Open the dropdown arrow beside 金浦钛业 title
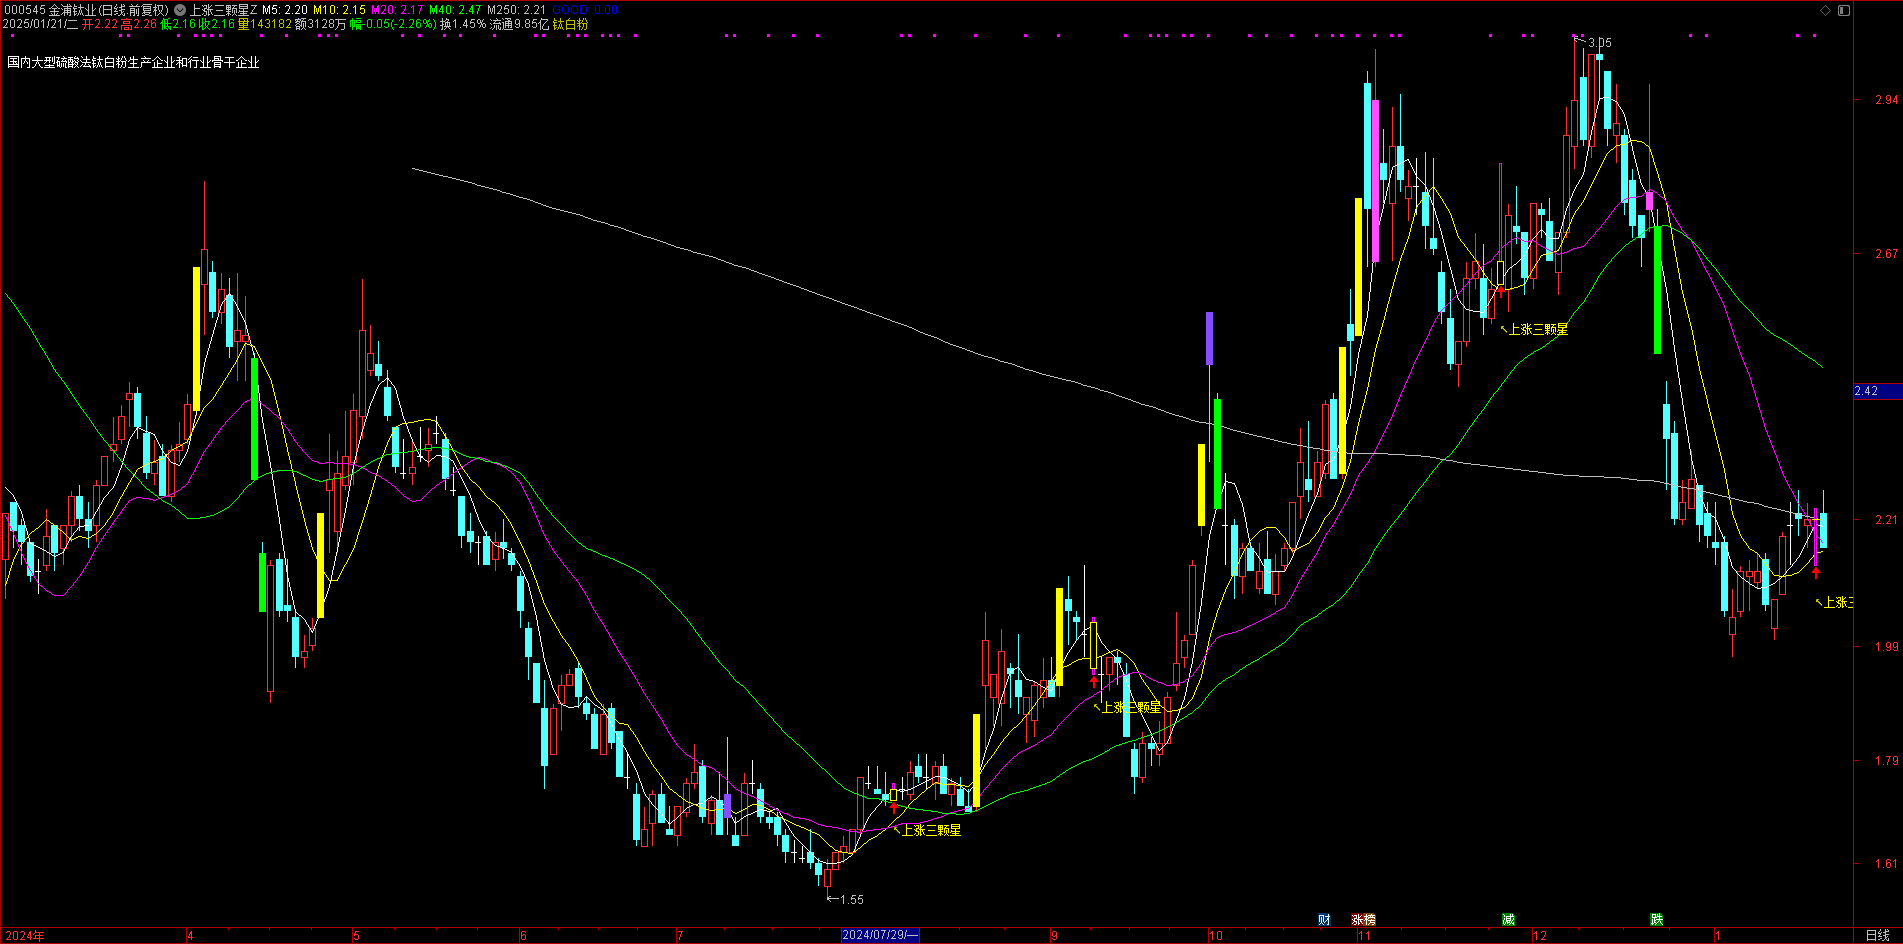 click(180, 10)
